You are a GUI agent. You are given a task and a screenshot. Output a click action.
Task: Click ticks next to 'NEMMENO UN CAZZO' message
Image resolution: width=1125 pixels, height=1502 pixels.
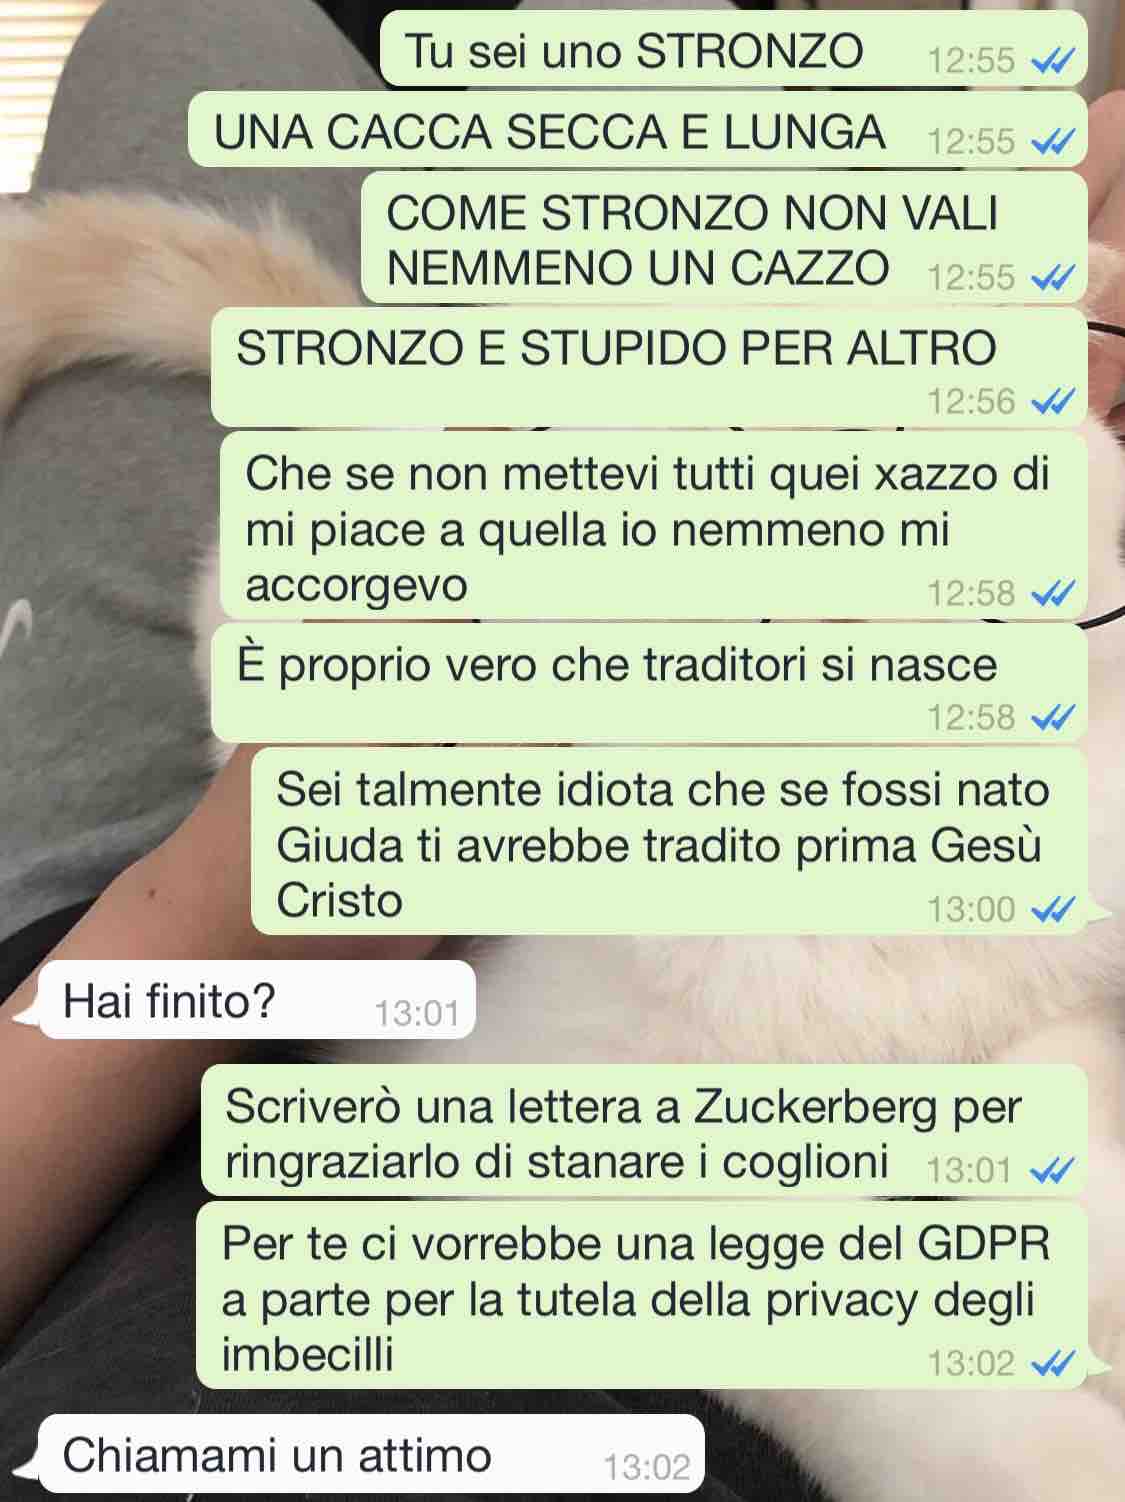pyautogui.click(x=1052, y=277)
